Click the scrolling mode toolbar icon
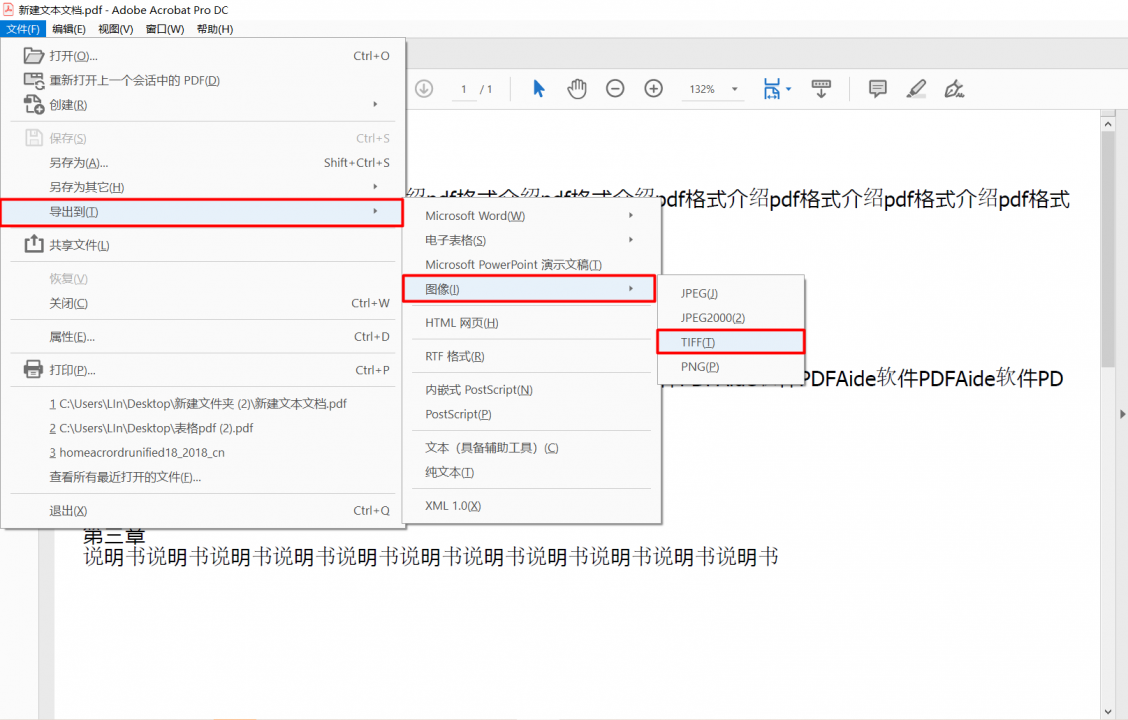1128x720 pixels. (821, 88)
